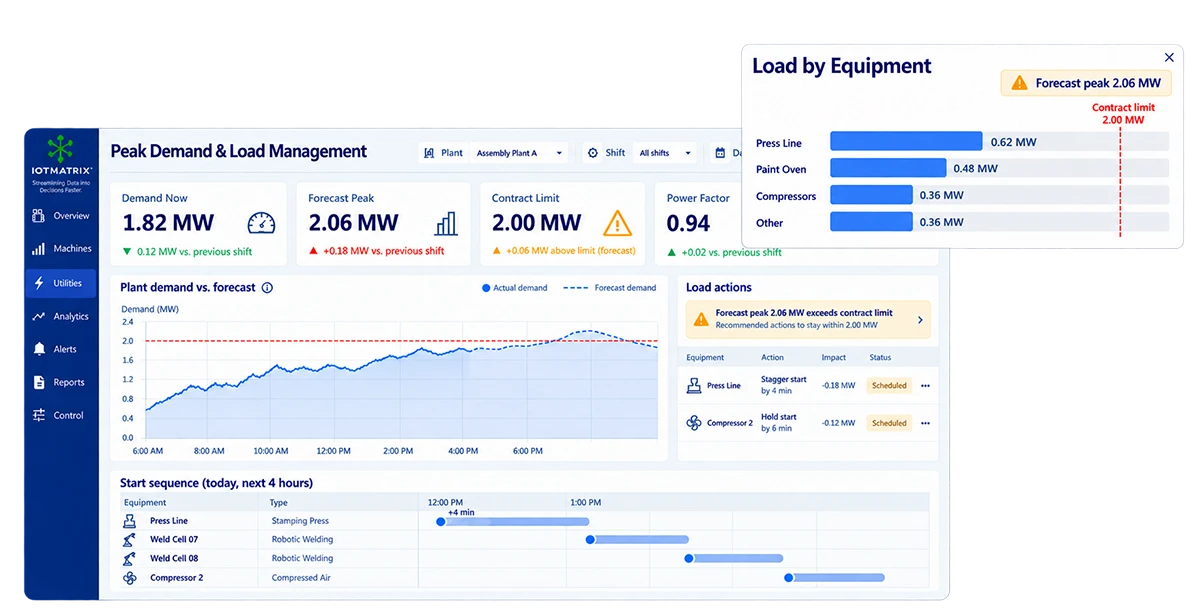Click the -0.18 MW impact value
1200x610 pixels.
coord(839,386)
